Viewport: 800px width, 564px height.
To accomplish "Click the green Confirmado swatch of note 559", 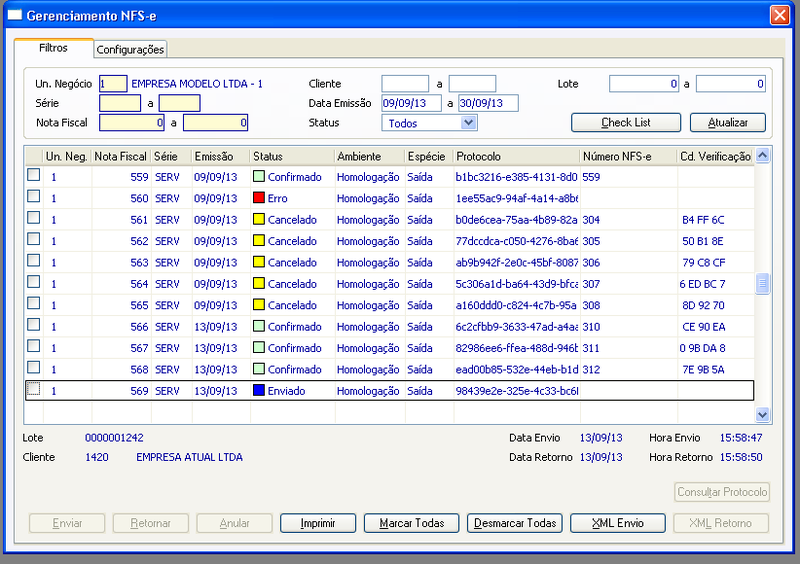I will click(259, 176).
